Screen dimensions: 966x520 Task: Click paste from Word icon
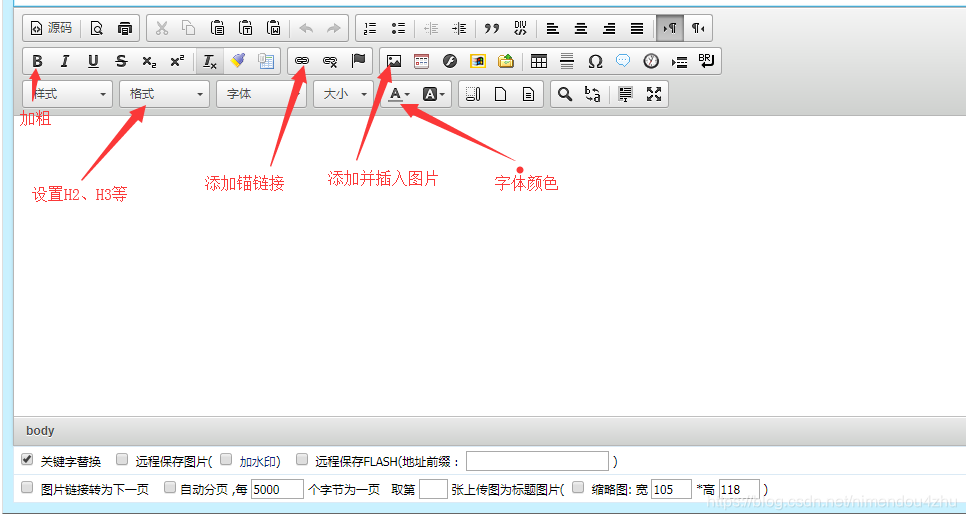(274, 28)
